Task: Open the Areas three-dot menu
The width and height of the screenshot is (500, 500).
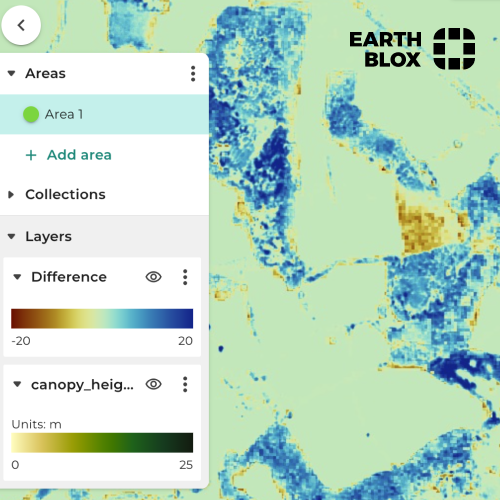Action: coord(193,73)
